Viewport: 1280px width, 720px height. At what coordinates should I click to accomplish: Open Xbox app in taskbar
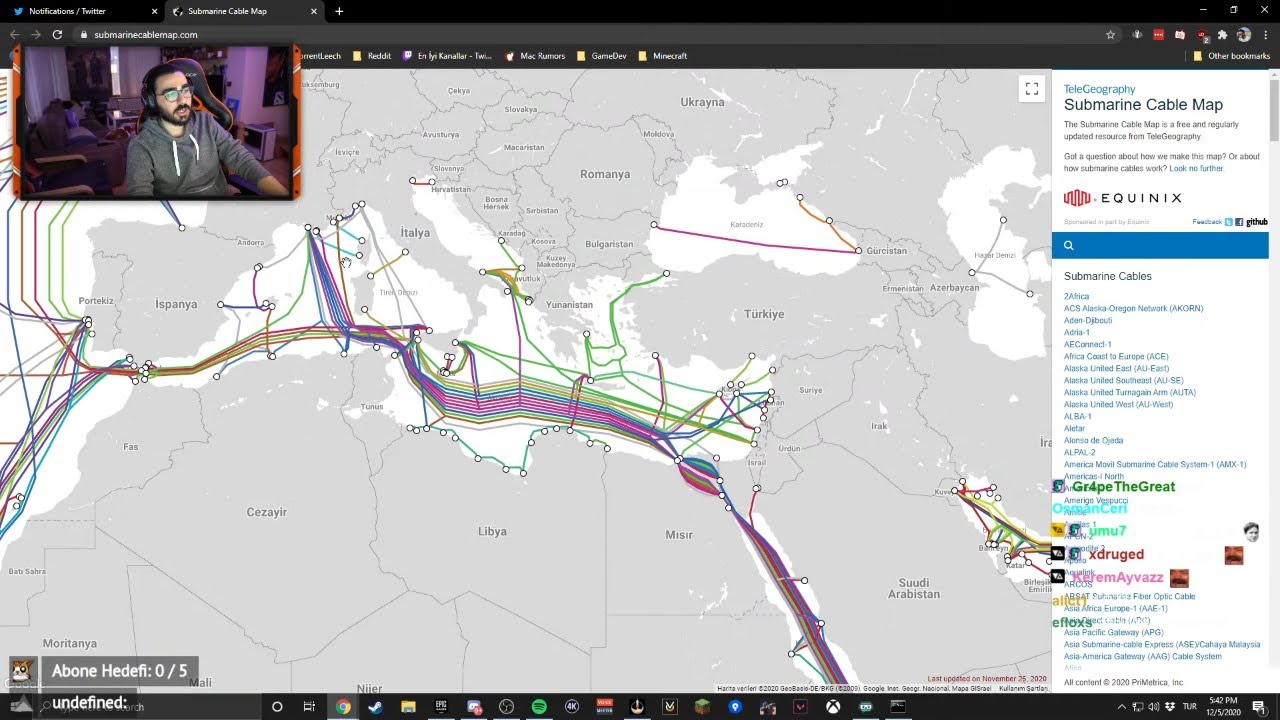832,707
